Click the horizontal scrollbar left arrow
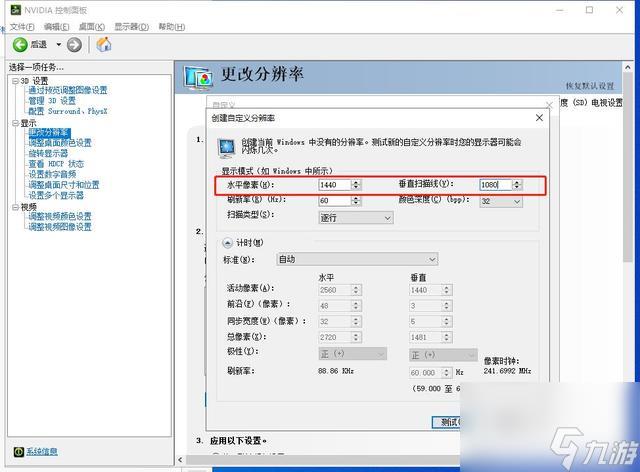 pos(180,460)
